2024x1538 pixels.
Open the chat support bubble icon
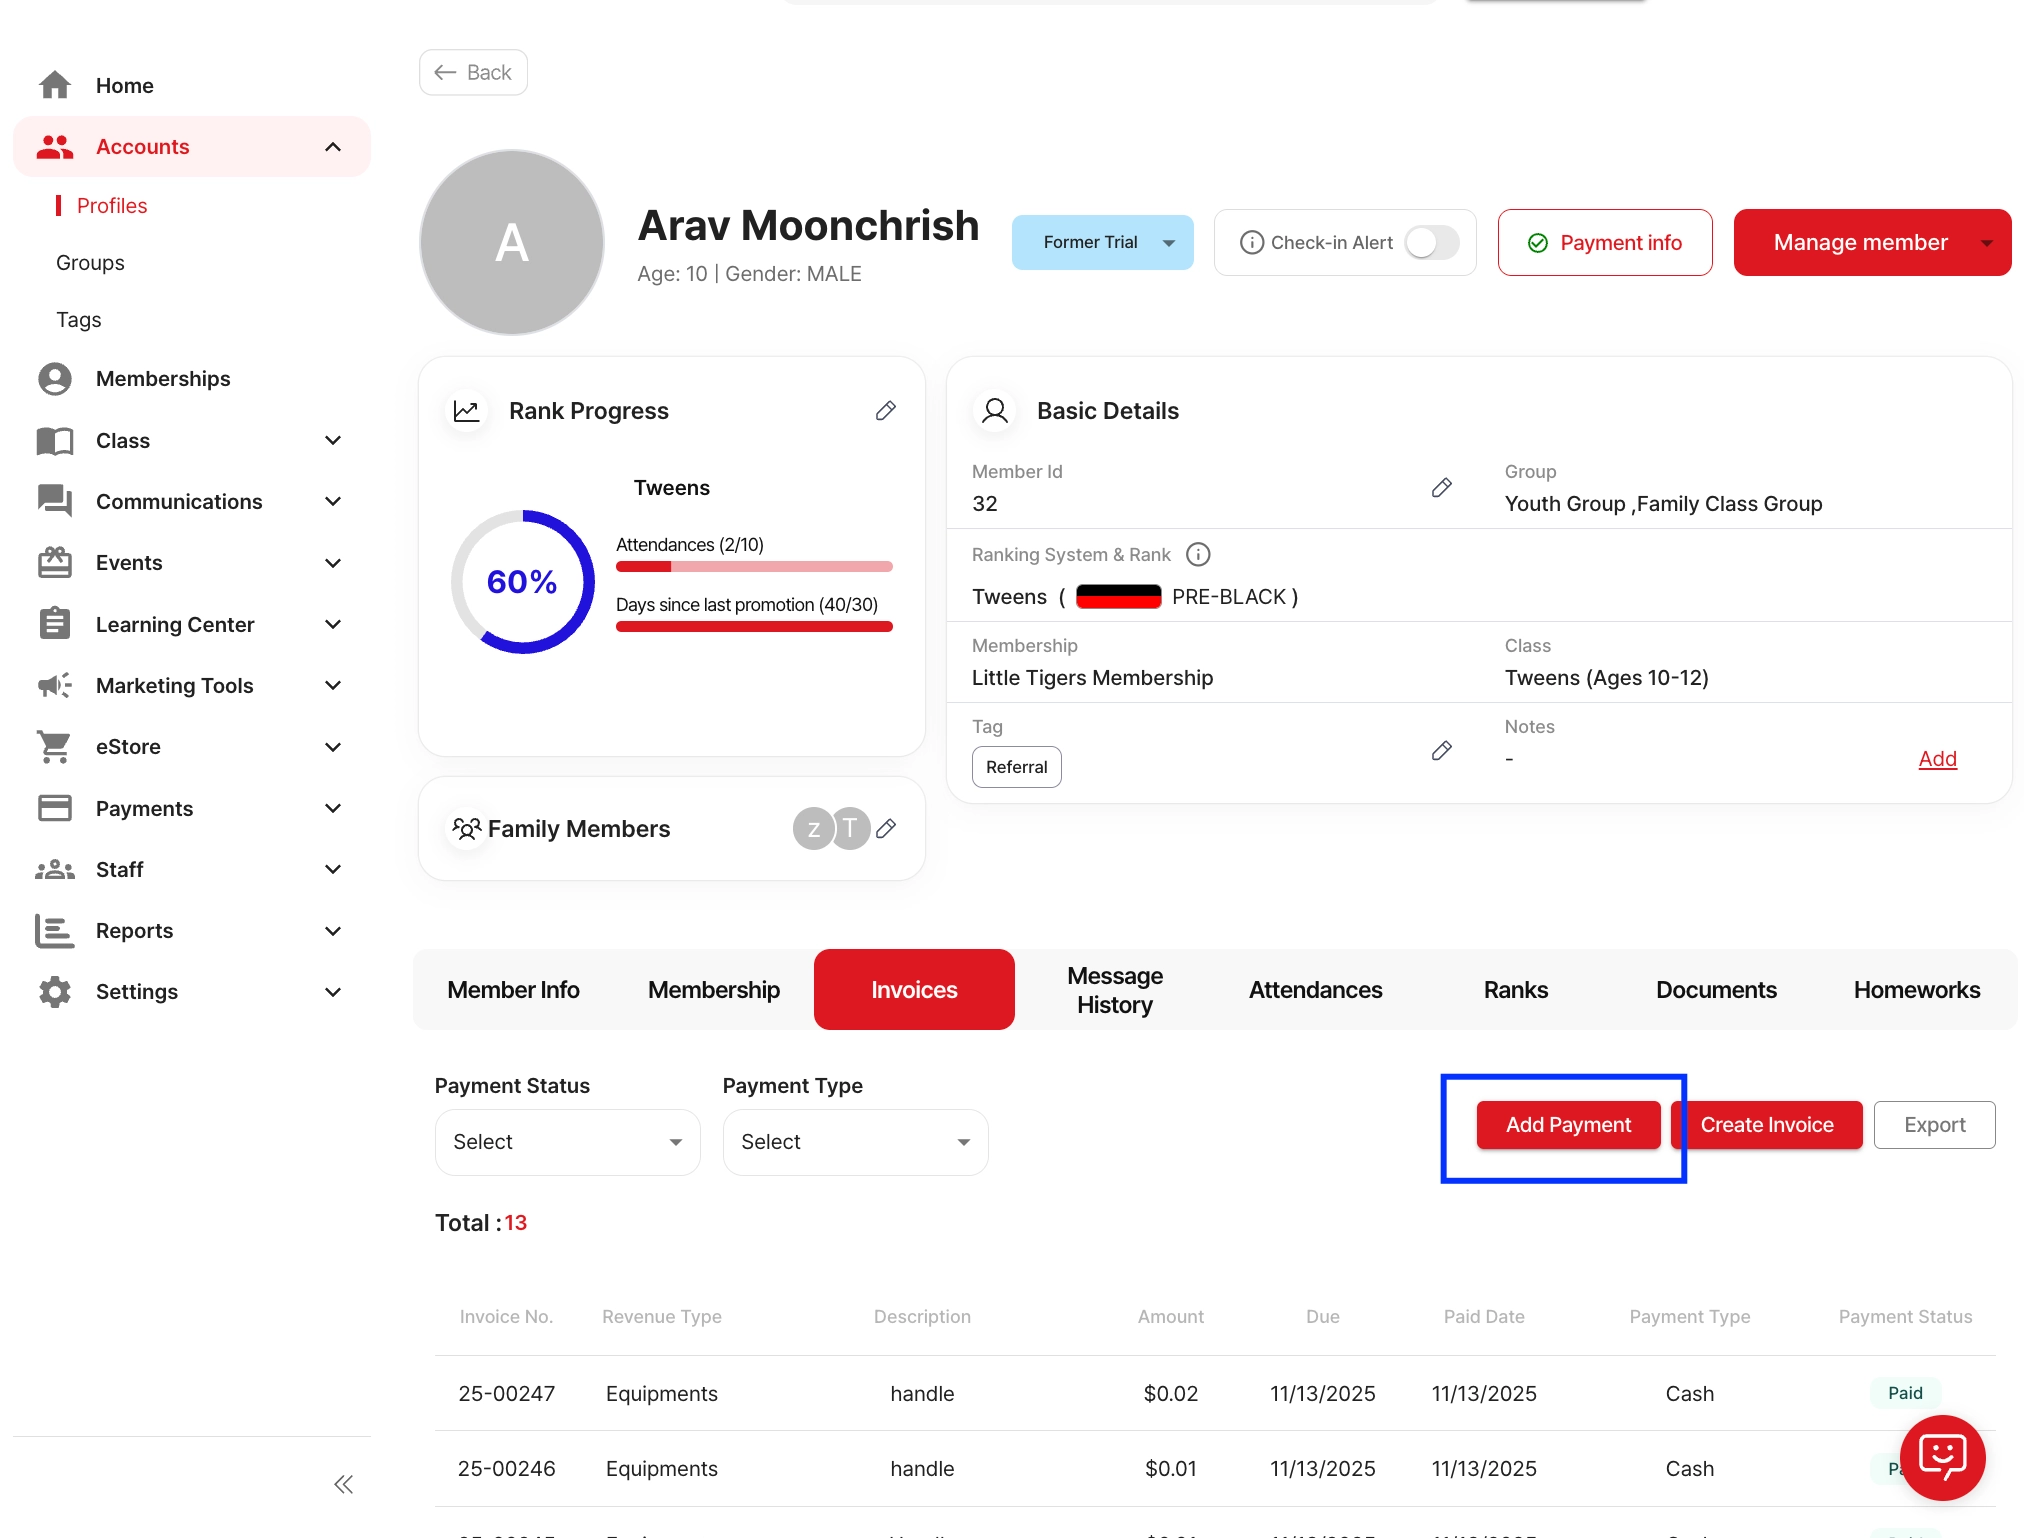click(x=1941, y=1457)
